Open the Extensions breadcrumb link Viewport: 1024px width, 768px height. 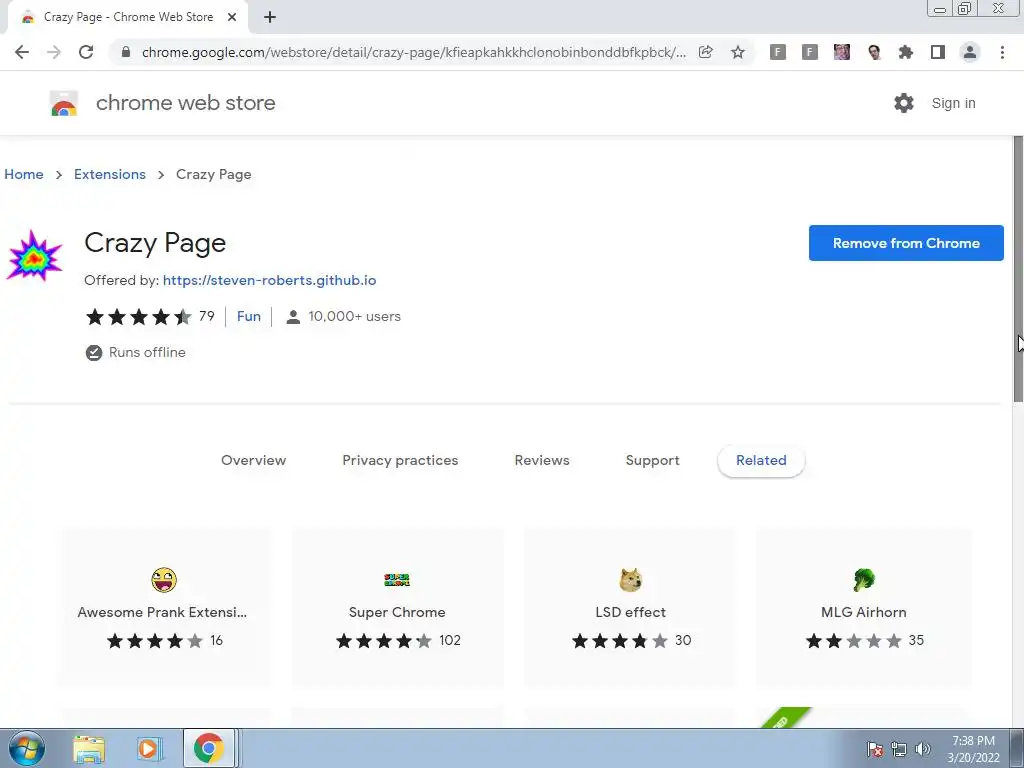click(110, 174)
